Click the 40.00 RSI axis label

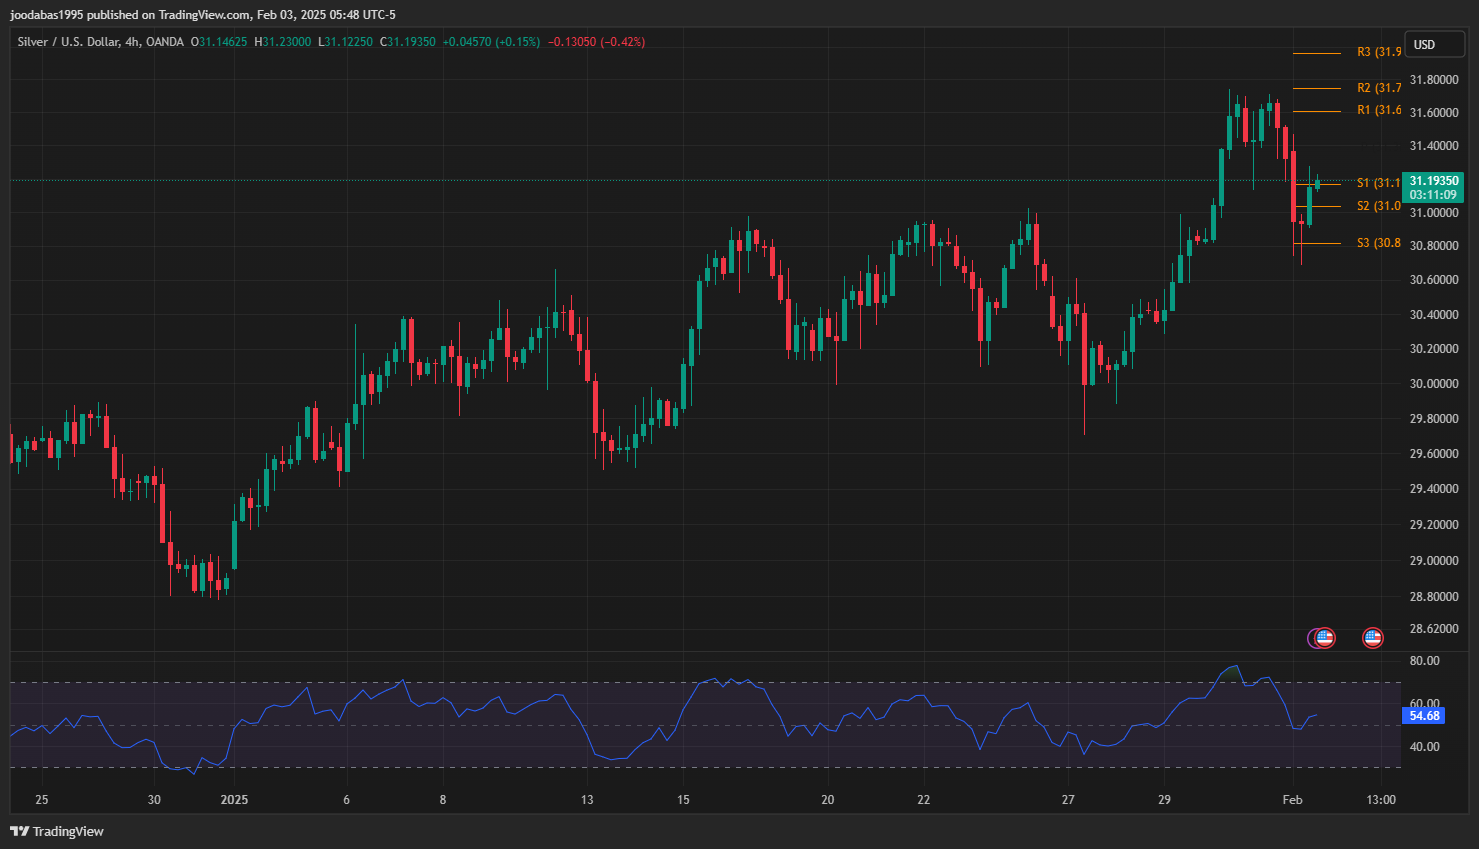click(x=1424, y=747)
